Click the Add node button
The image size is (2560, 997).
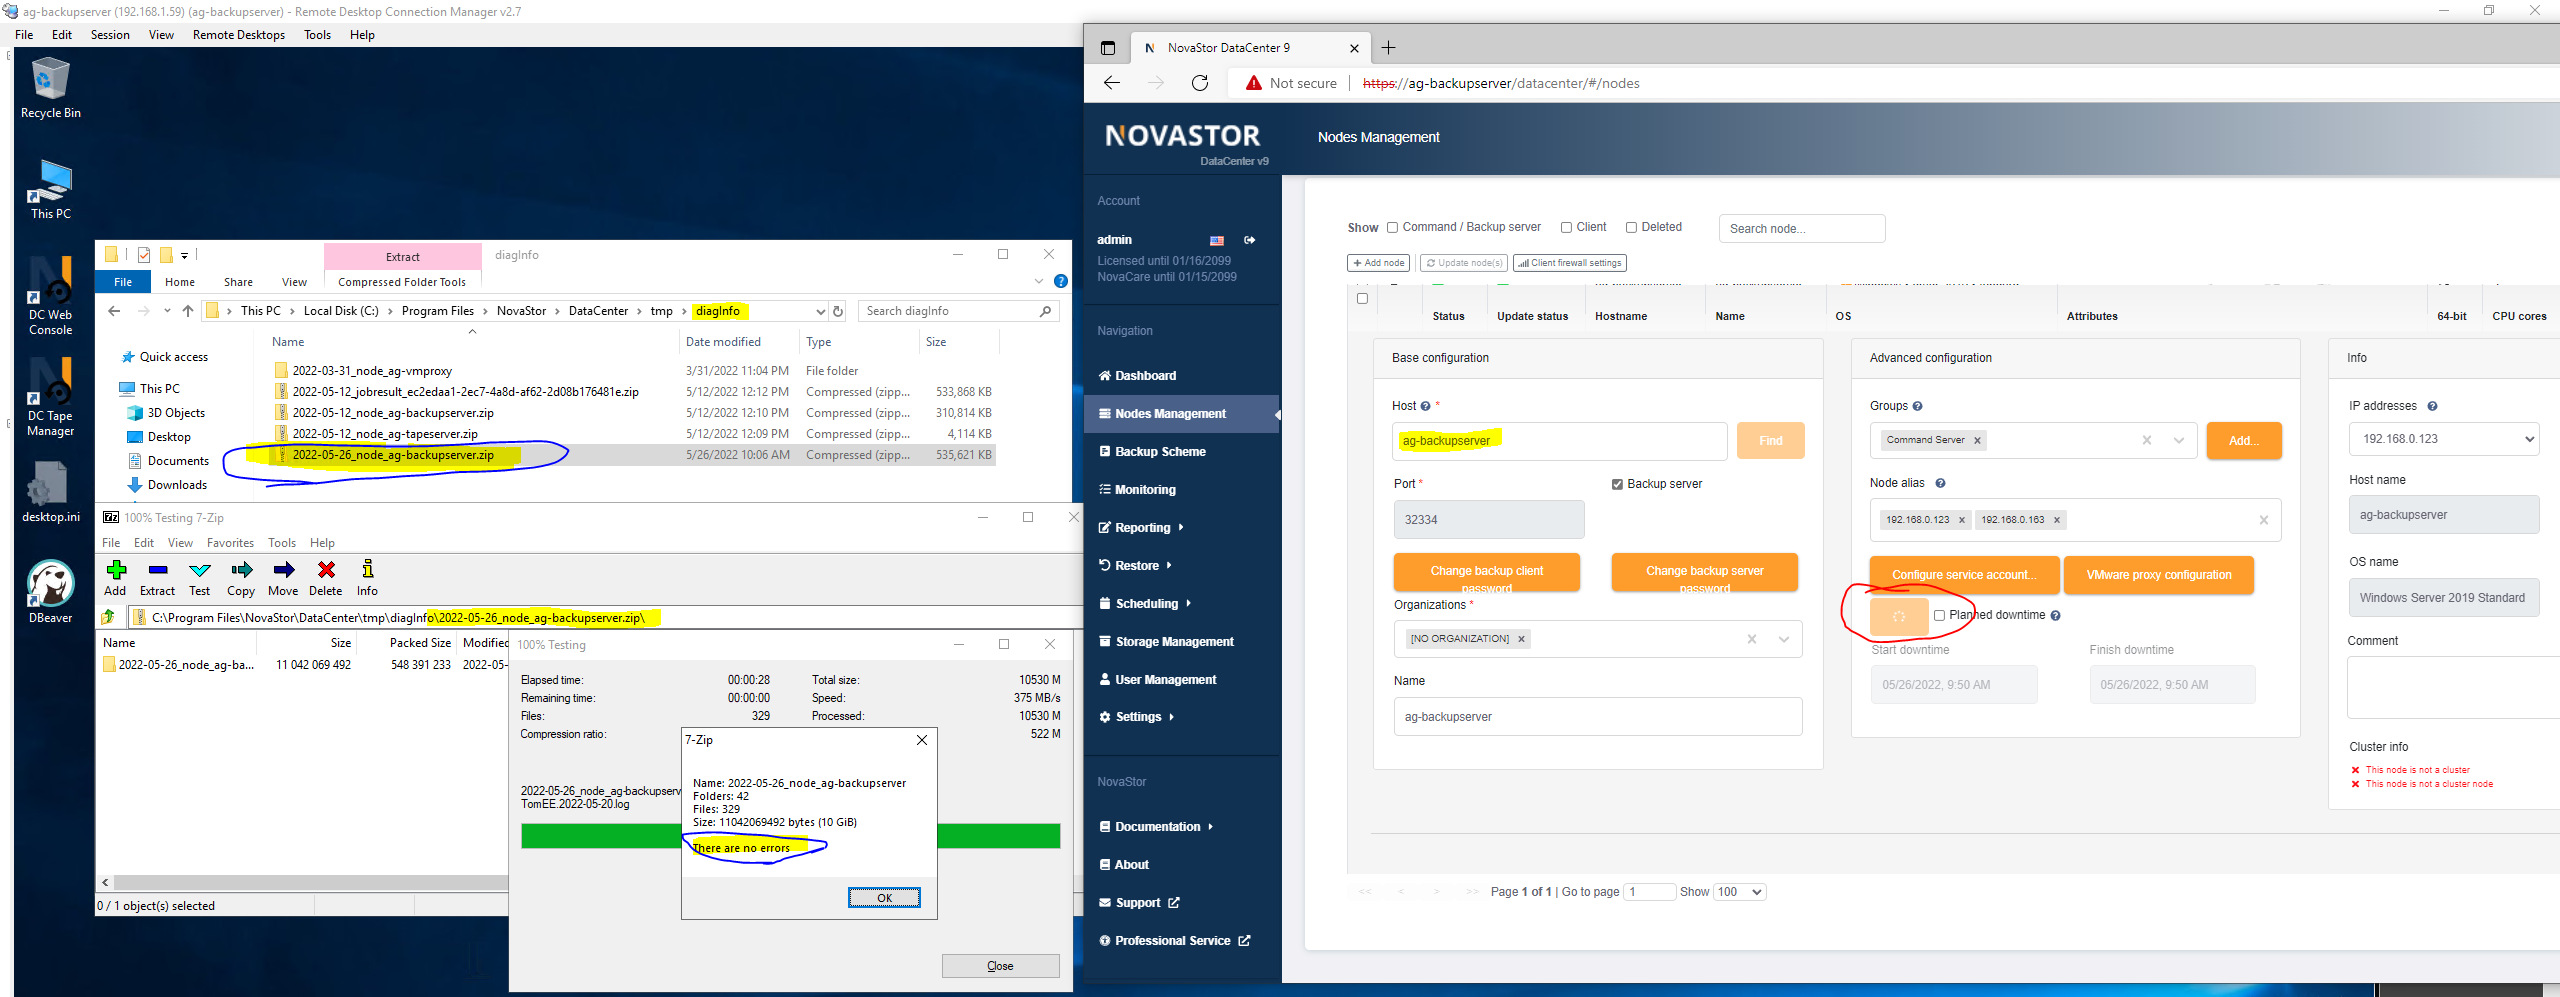tap(1379, 263)
